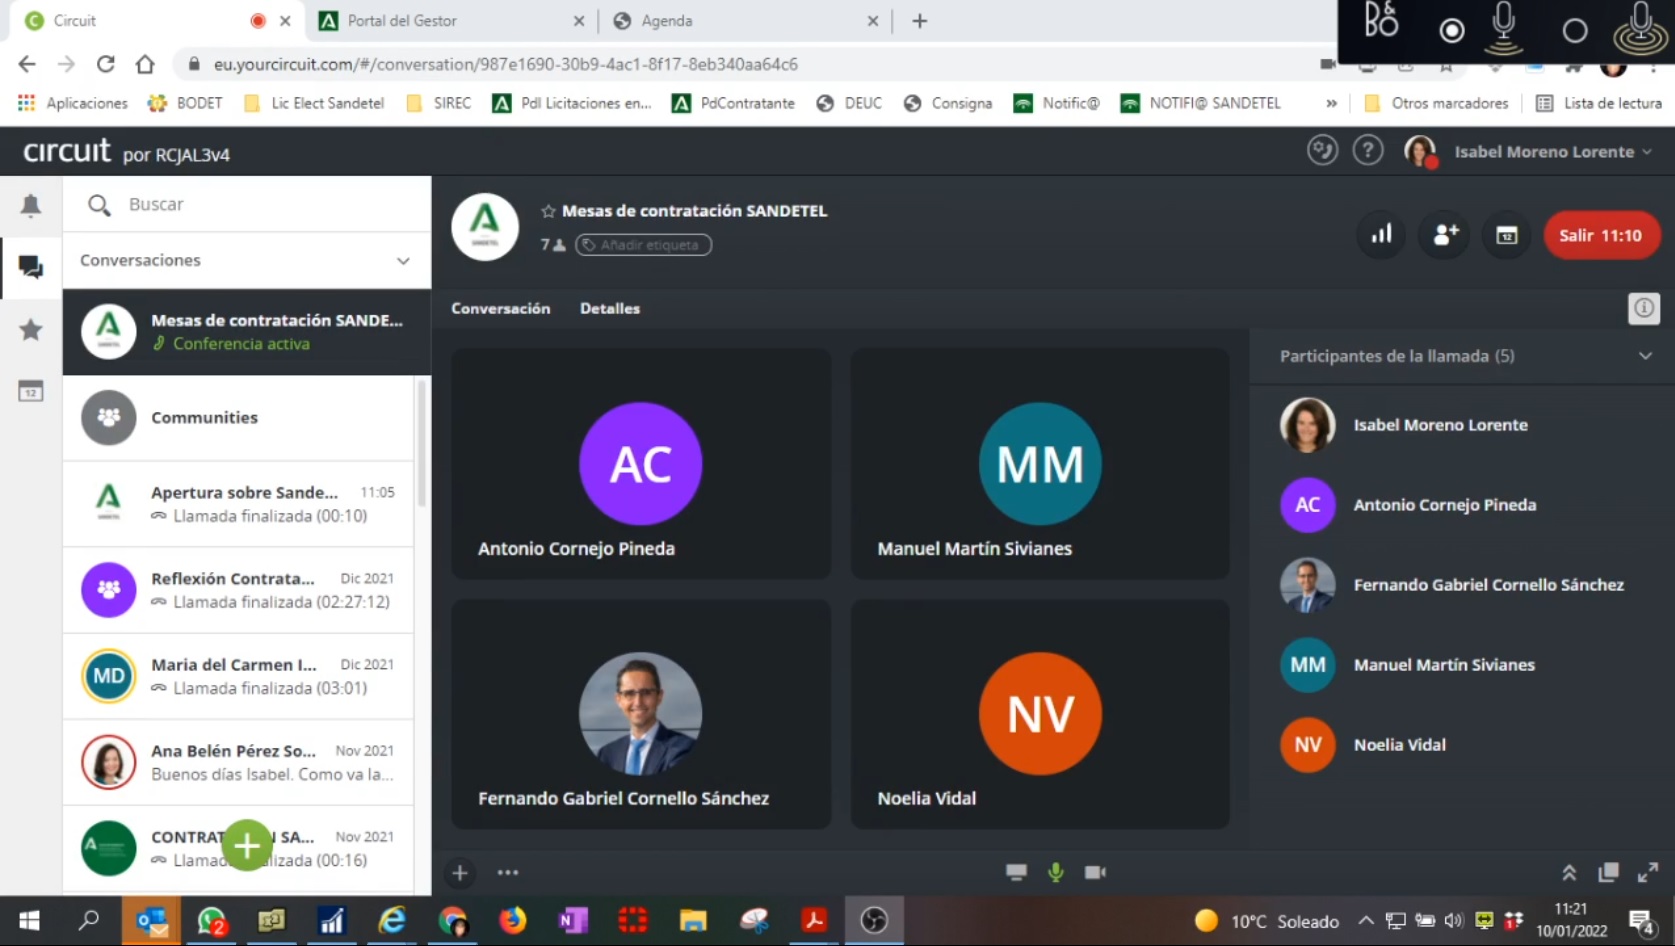Open favorites star in left sidebar

[x=31, y=329]
